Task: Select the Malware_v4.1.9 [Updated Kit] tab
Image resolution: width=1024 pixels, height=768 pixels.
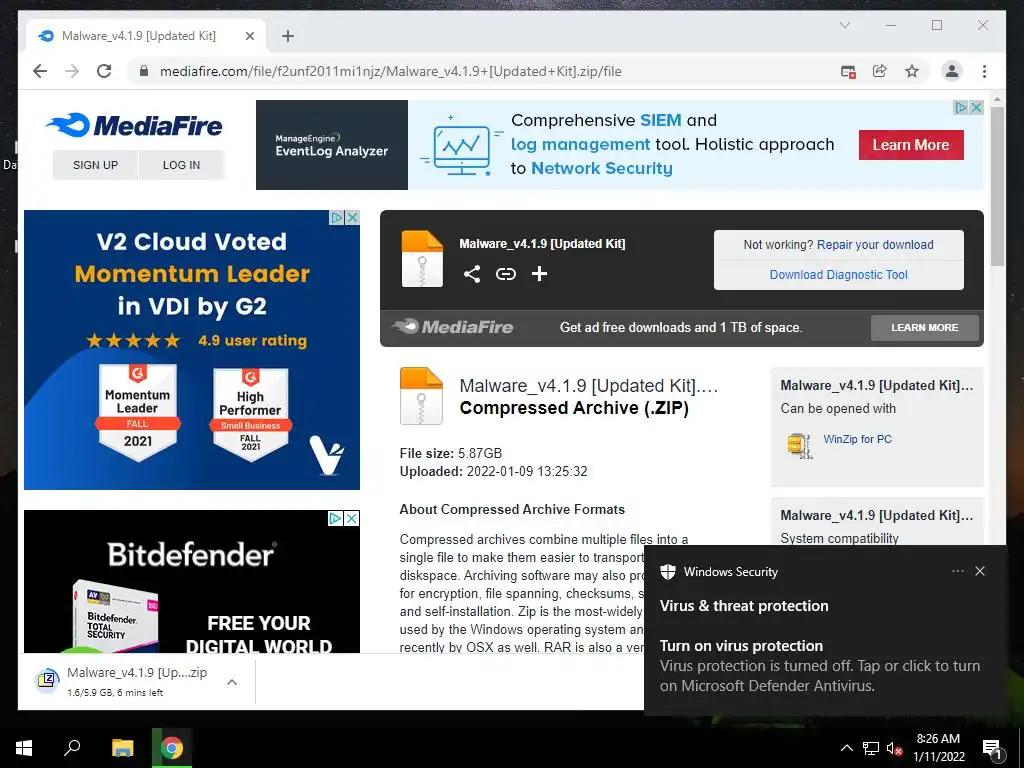Action: [146, 36]
